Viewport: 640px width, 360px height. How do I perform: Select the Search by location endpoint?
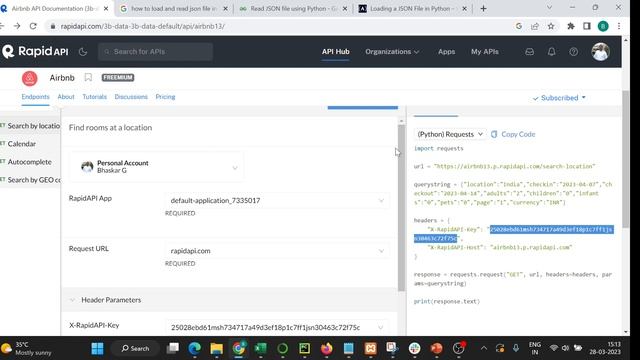[31, 126]
